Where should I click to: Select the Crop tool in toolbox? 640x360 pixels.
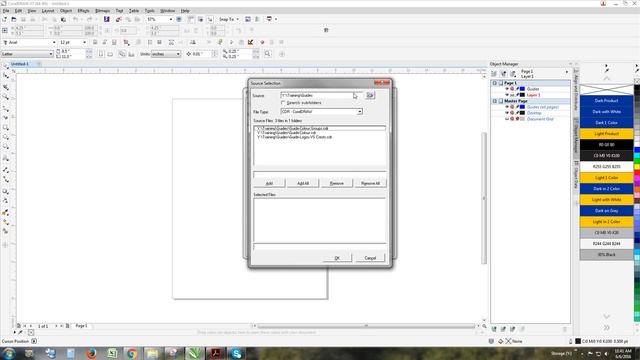(6, 87)
